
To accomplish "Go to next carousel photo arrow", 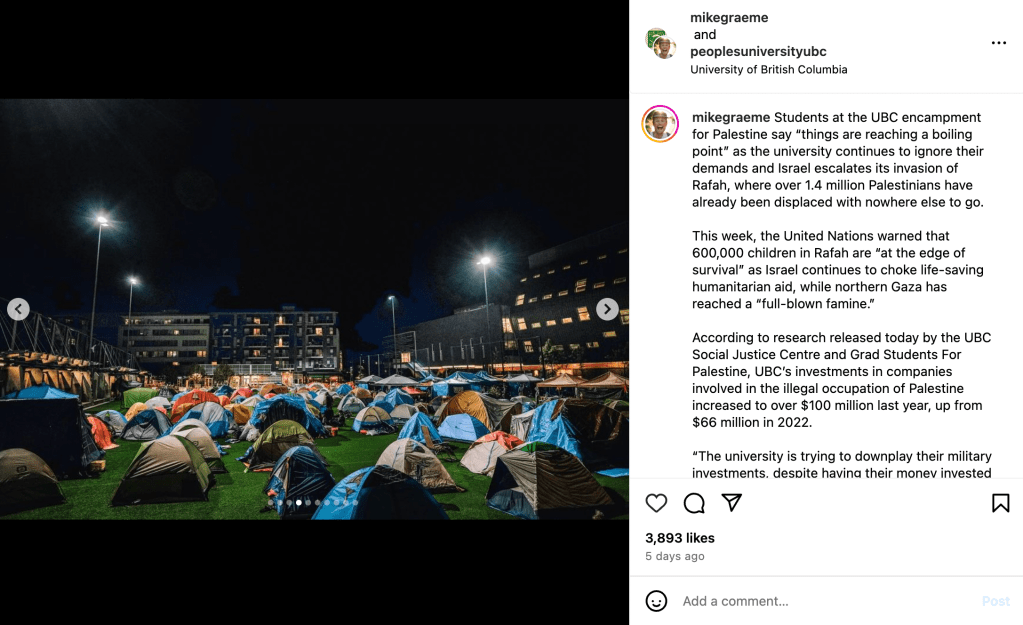I will [607, 309].
